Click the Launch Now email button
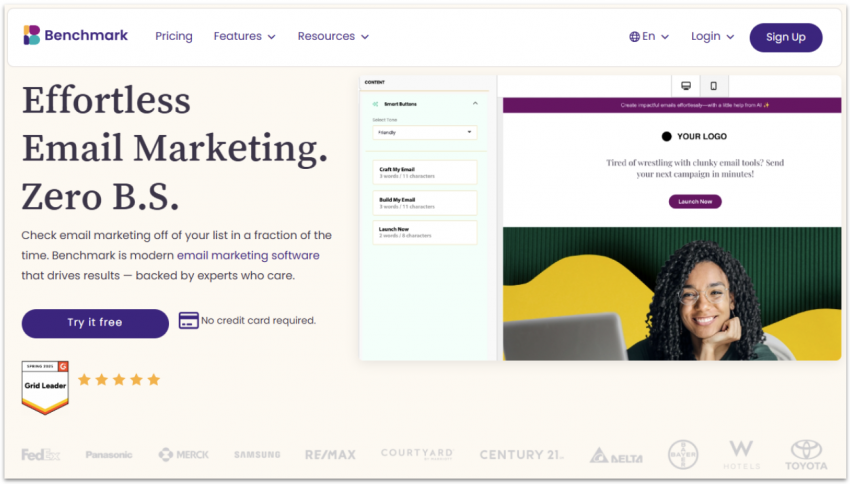This screenshot has height=484, width=850. click(695, 202)
